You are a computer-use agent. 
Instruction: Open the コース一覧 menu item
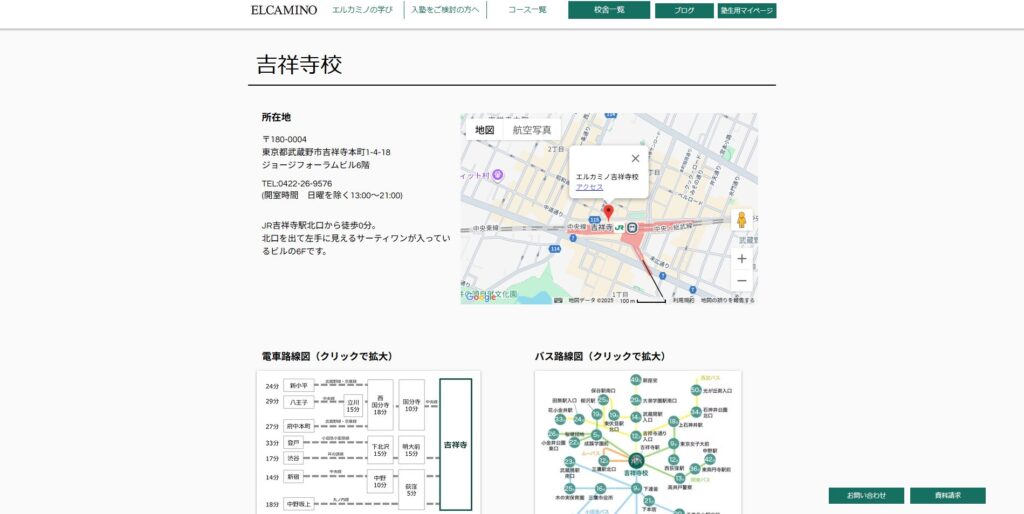tap(527, 10)
